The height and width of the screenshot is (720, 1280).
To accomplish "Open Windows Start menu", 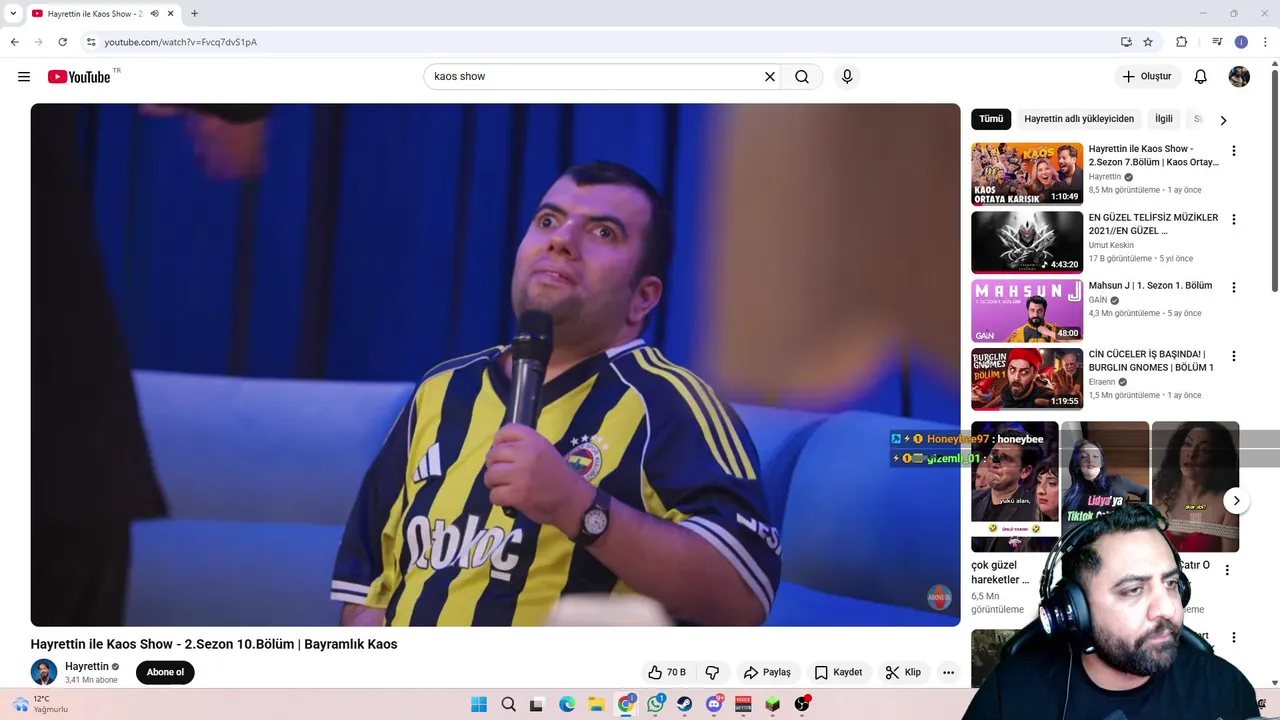I will pos(479,705).
